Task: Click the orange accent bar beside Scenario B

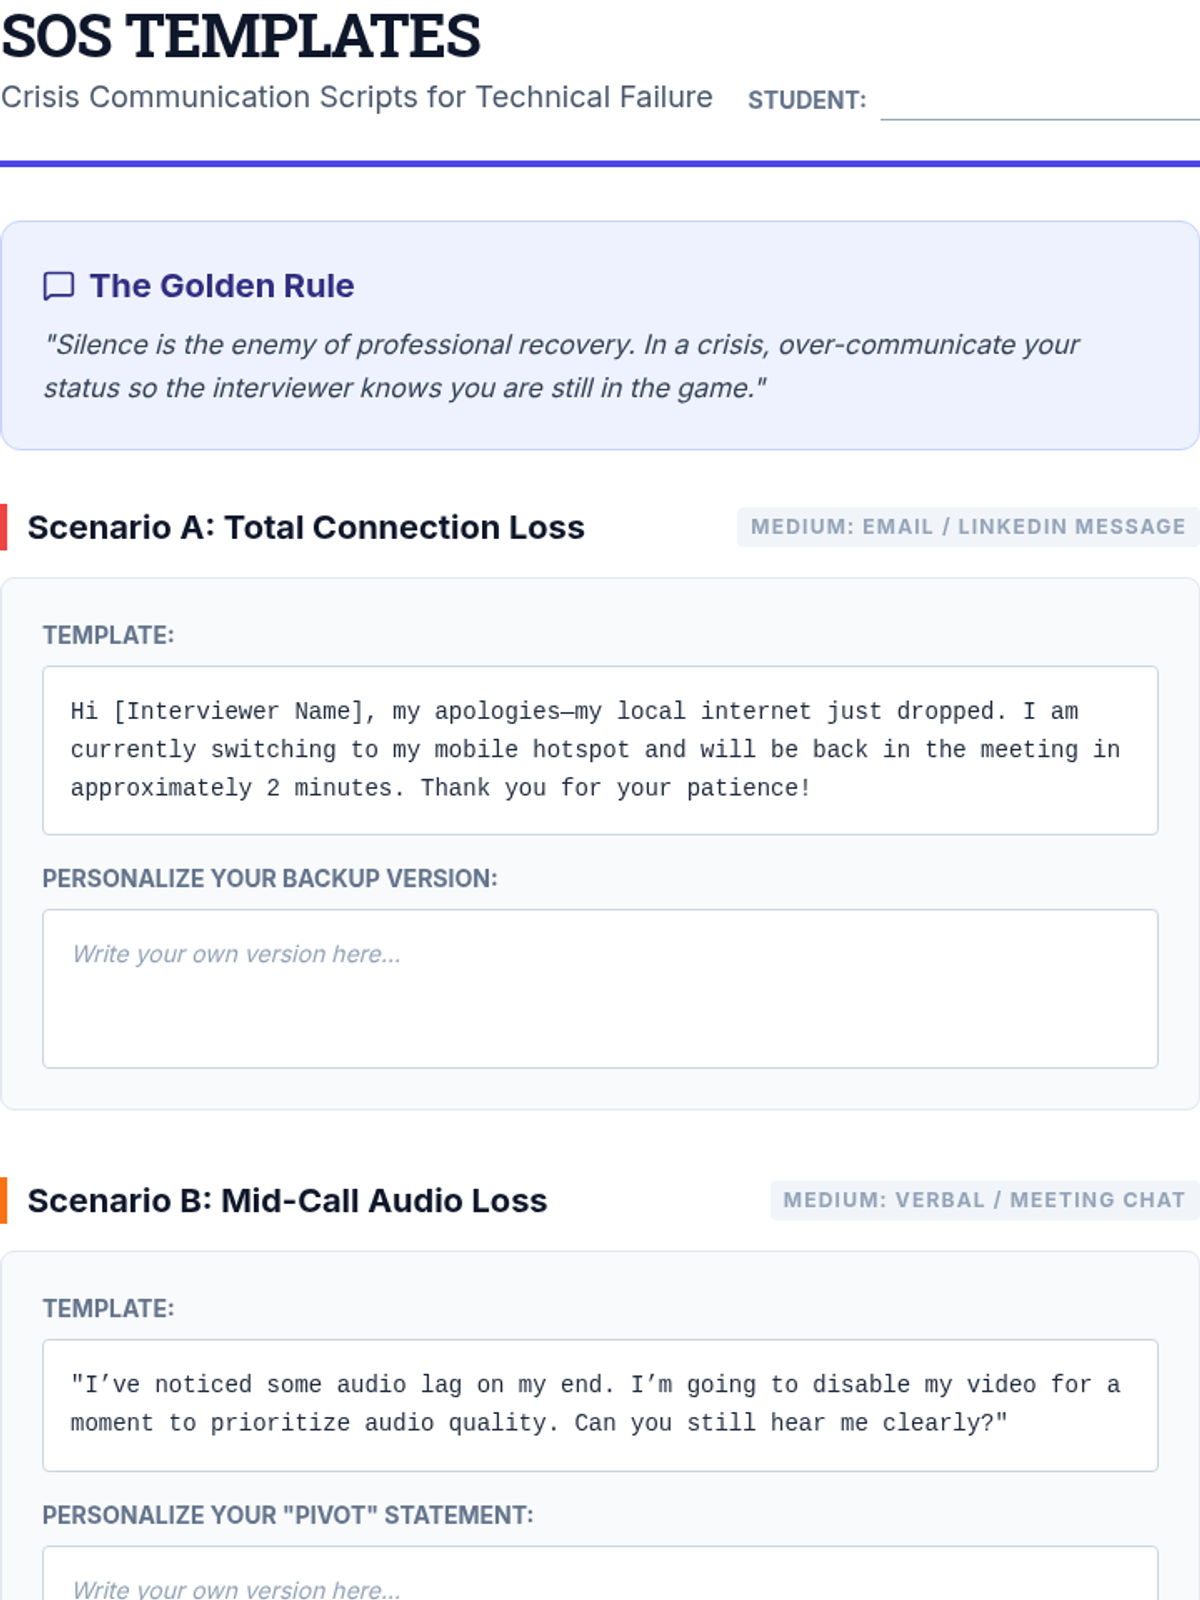Action: (3, 1200)
